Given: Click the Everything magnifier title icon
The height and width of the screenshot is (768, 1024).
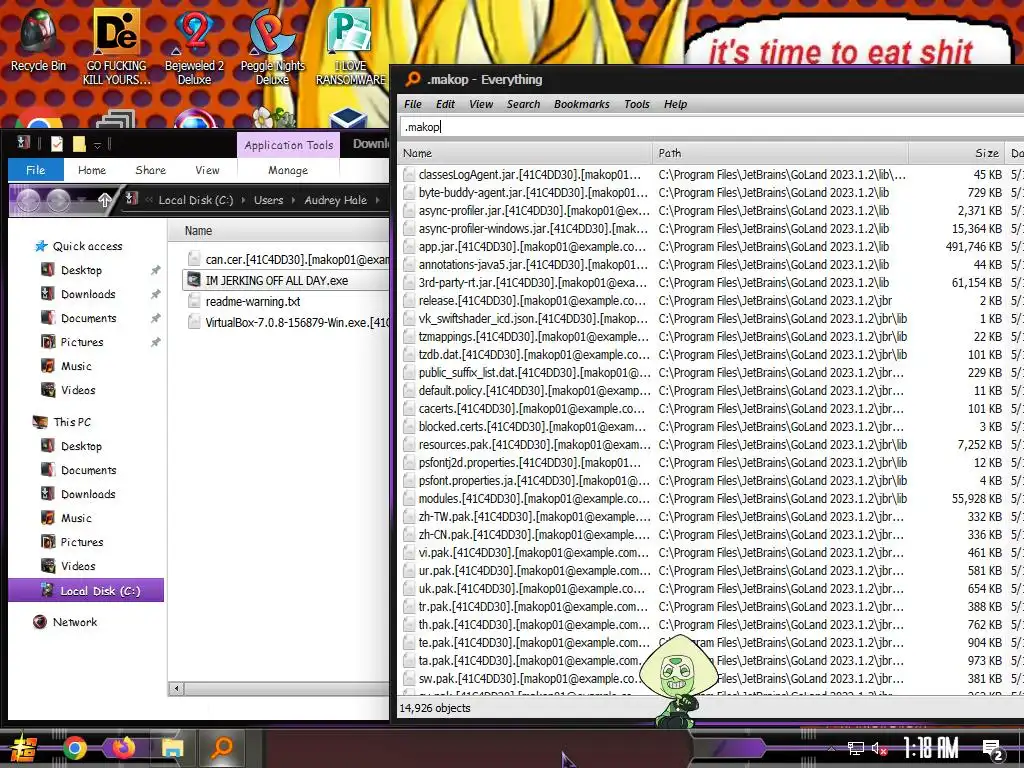Looking at the screenshot, I should [413, 80].
